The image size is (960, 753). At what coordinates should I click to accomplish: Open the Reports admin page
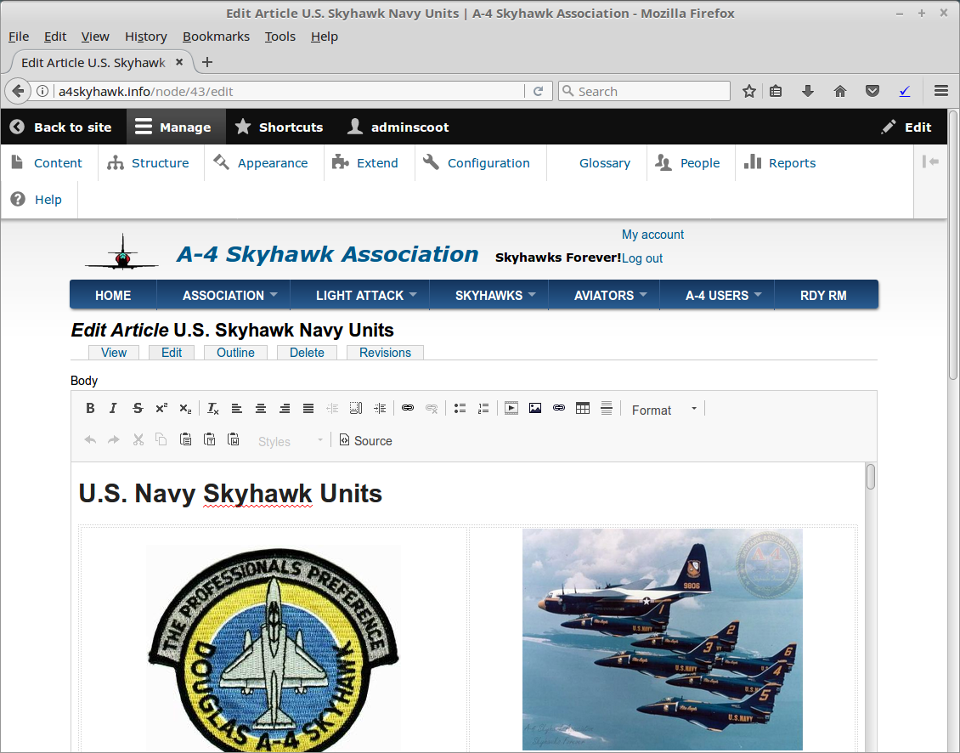click(781, 163)
